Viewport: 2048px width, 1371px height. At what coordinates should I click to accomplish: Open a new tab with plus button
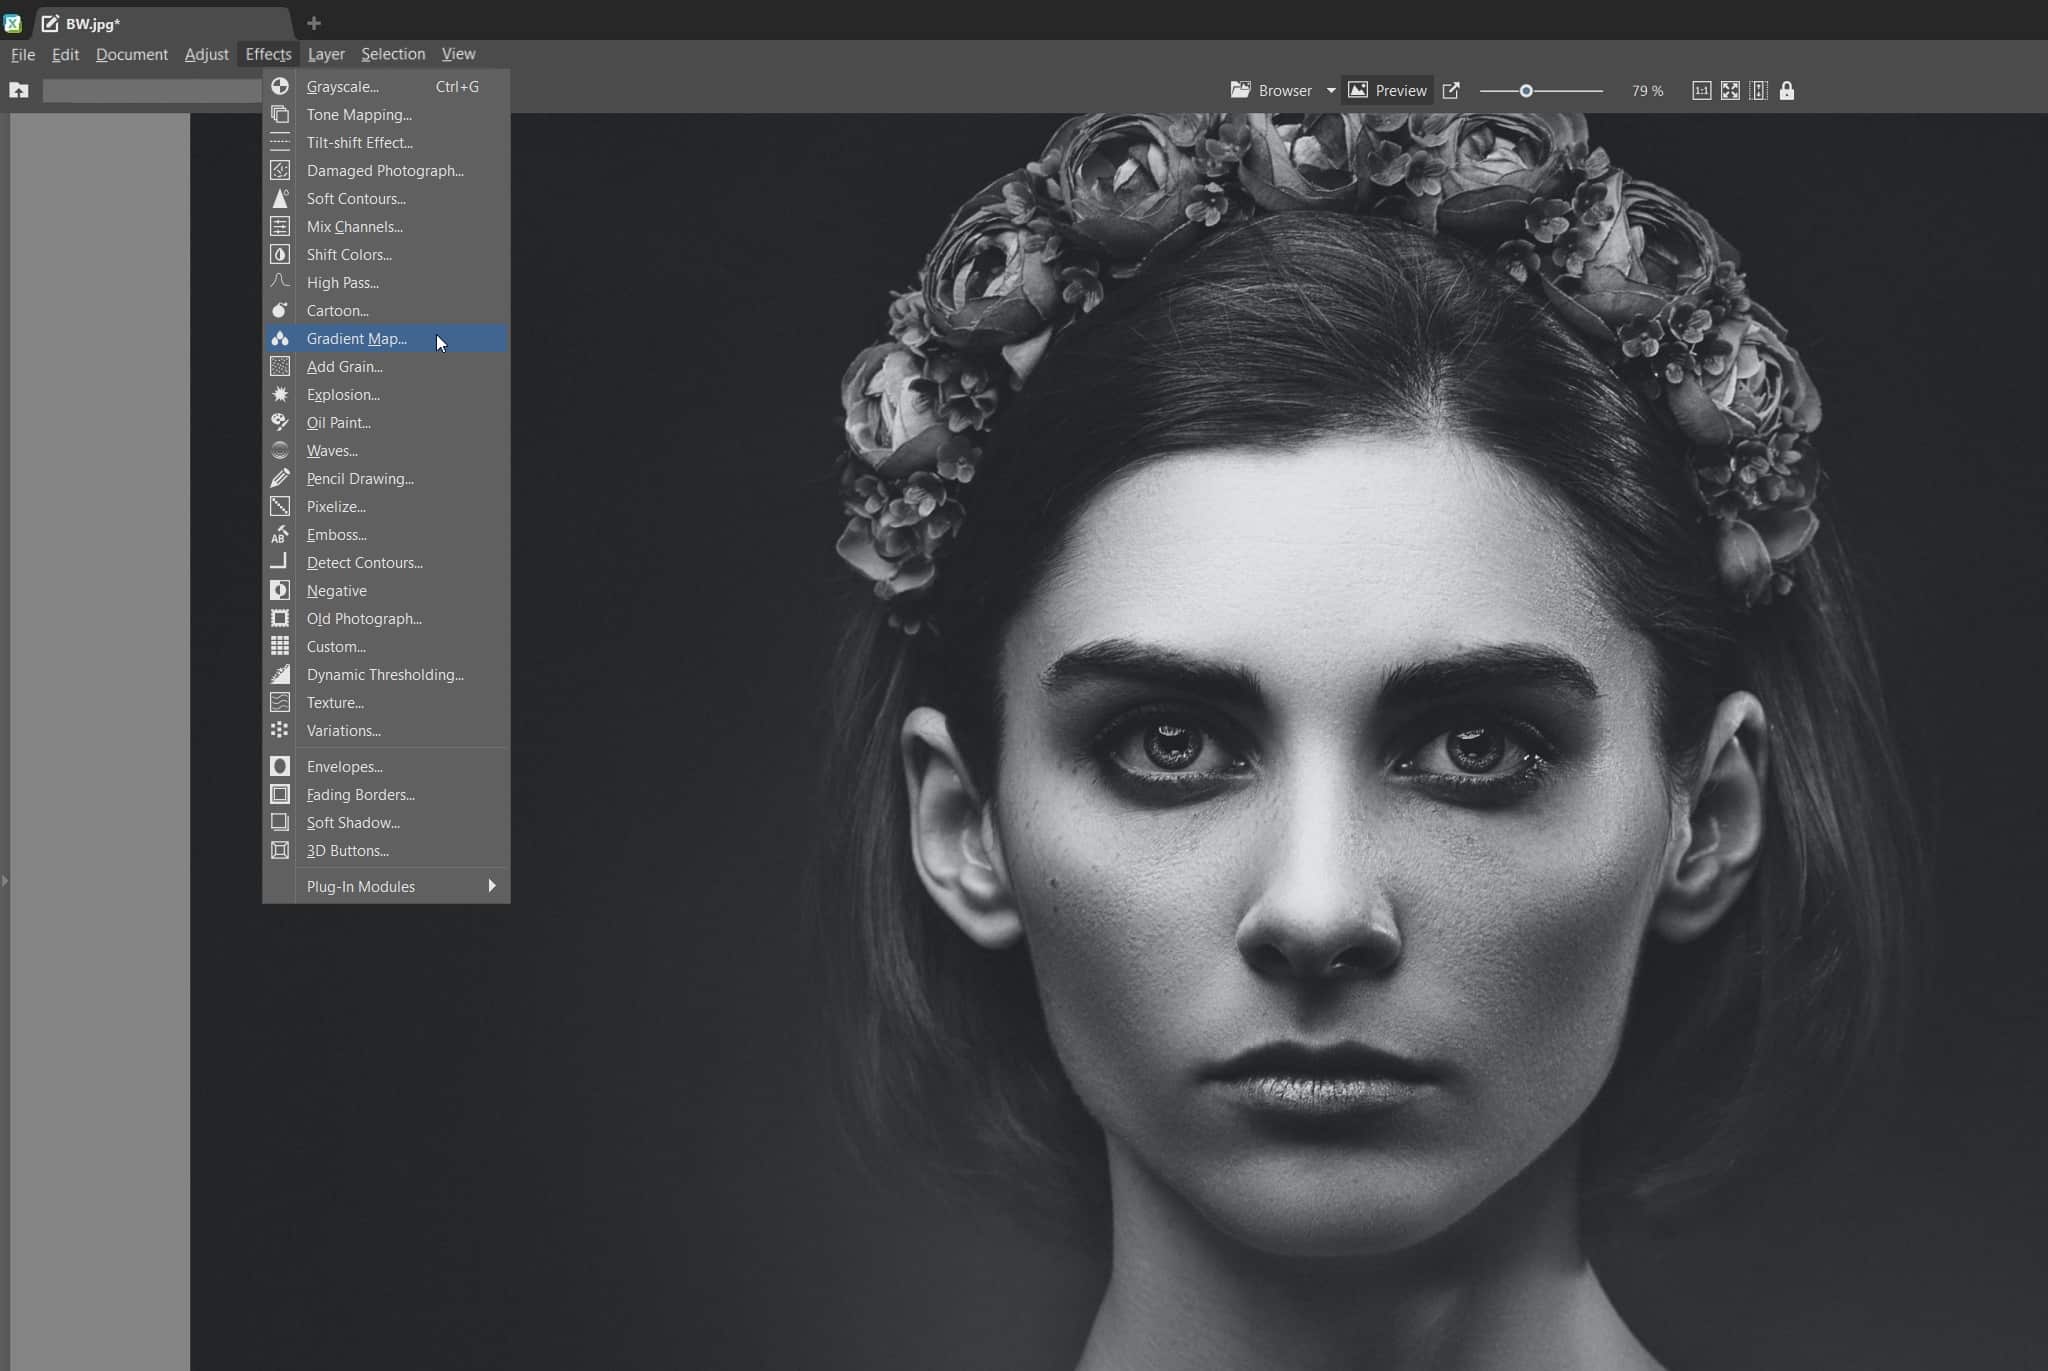pyautogui.click(x=314, y=23)
